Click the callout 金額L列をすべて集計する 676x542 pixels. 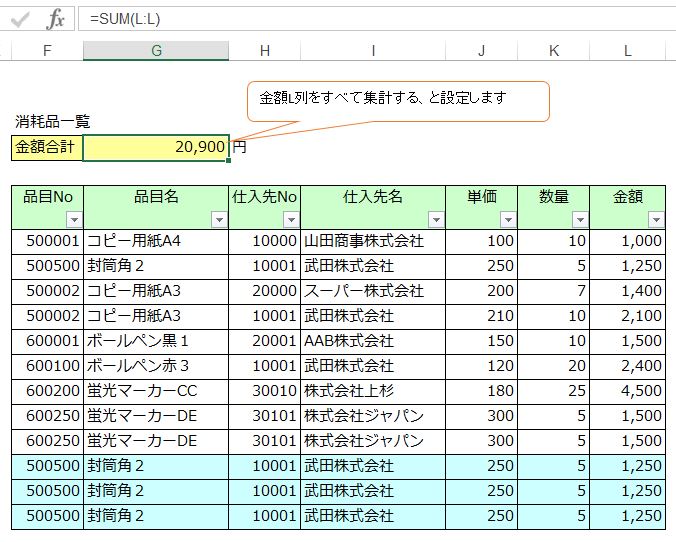coord(398,101)
